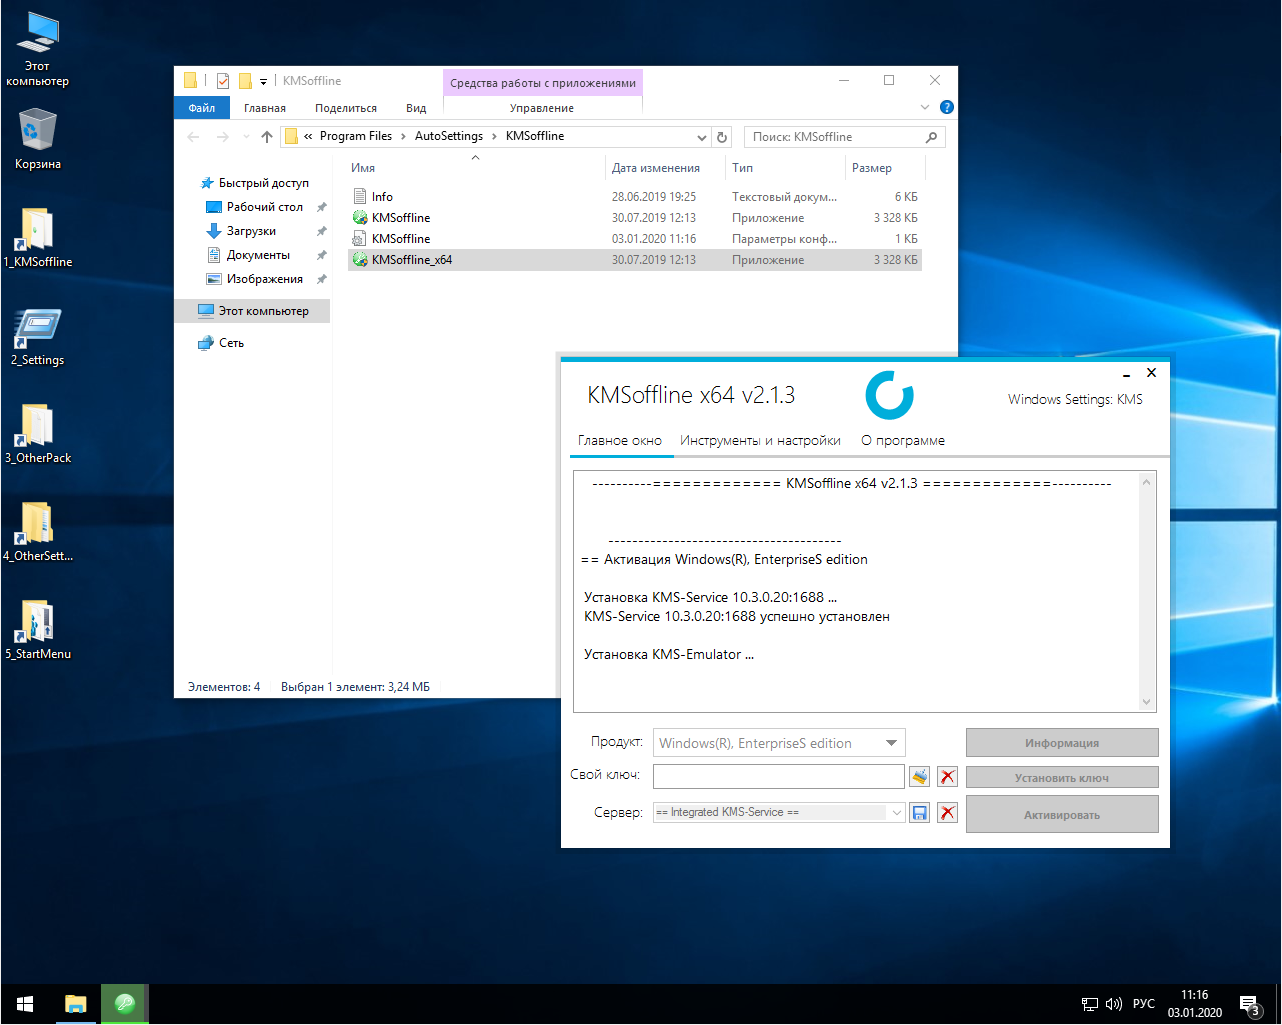Open the Вид ribbon tab
Image resolution: width=1282 pixels, height=1025 pixels.
[x=416, y=108]
